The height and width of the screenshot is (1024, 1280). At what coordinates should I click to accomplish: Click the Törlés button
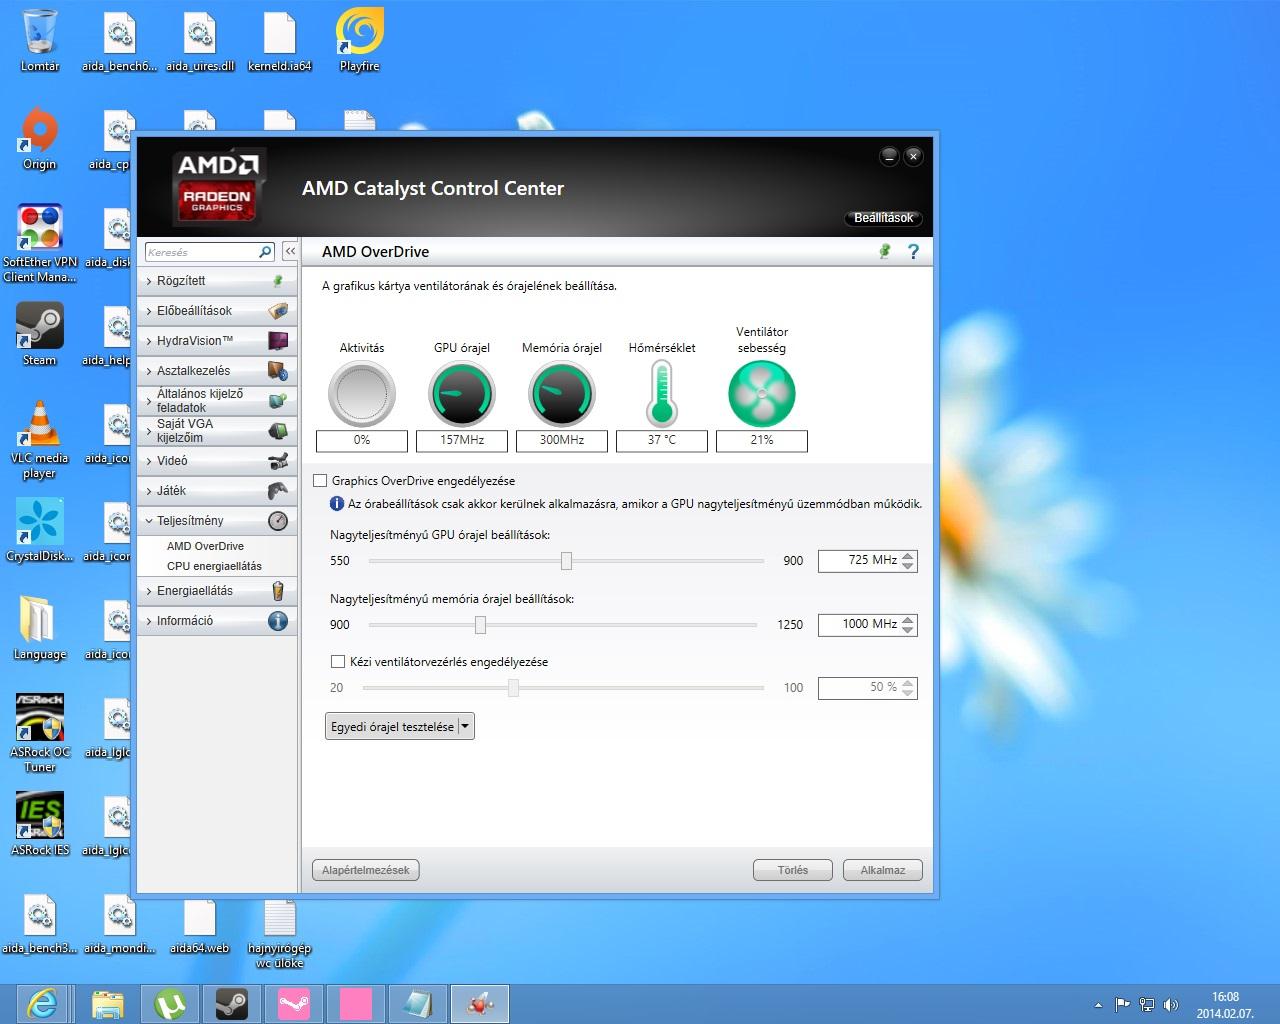pyautogui.click(x=793, y=870)
